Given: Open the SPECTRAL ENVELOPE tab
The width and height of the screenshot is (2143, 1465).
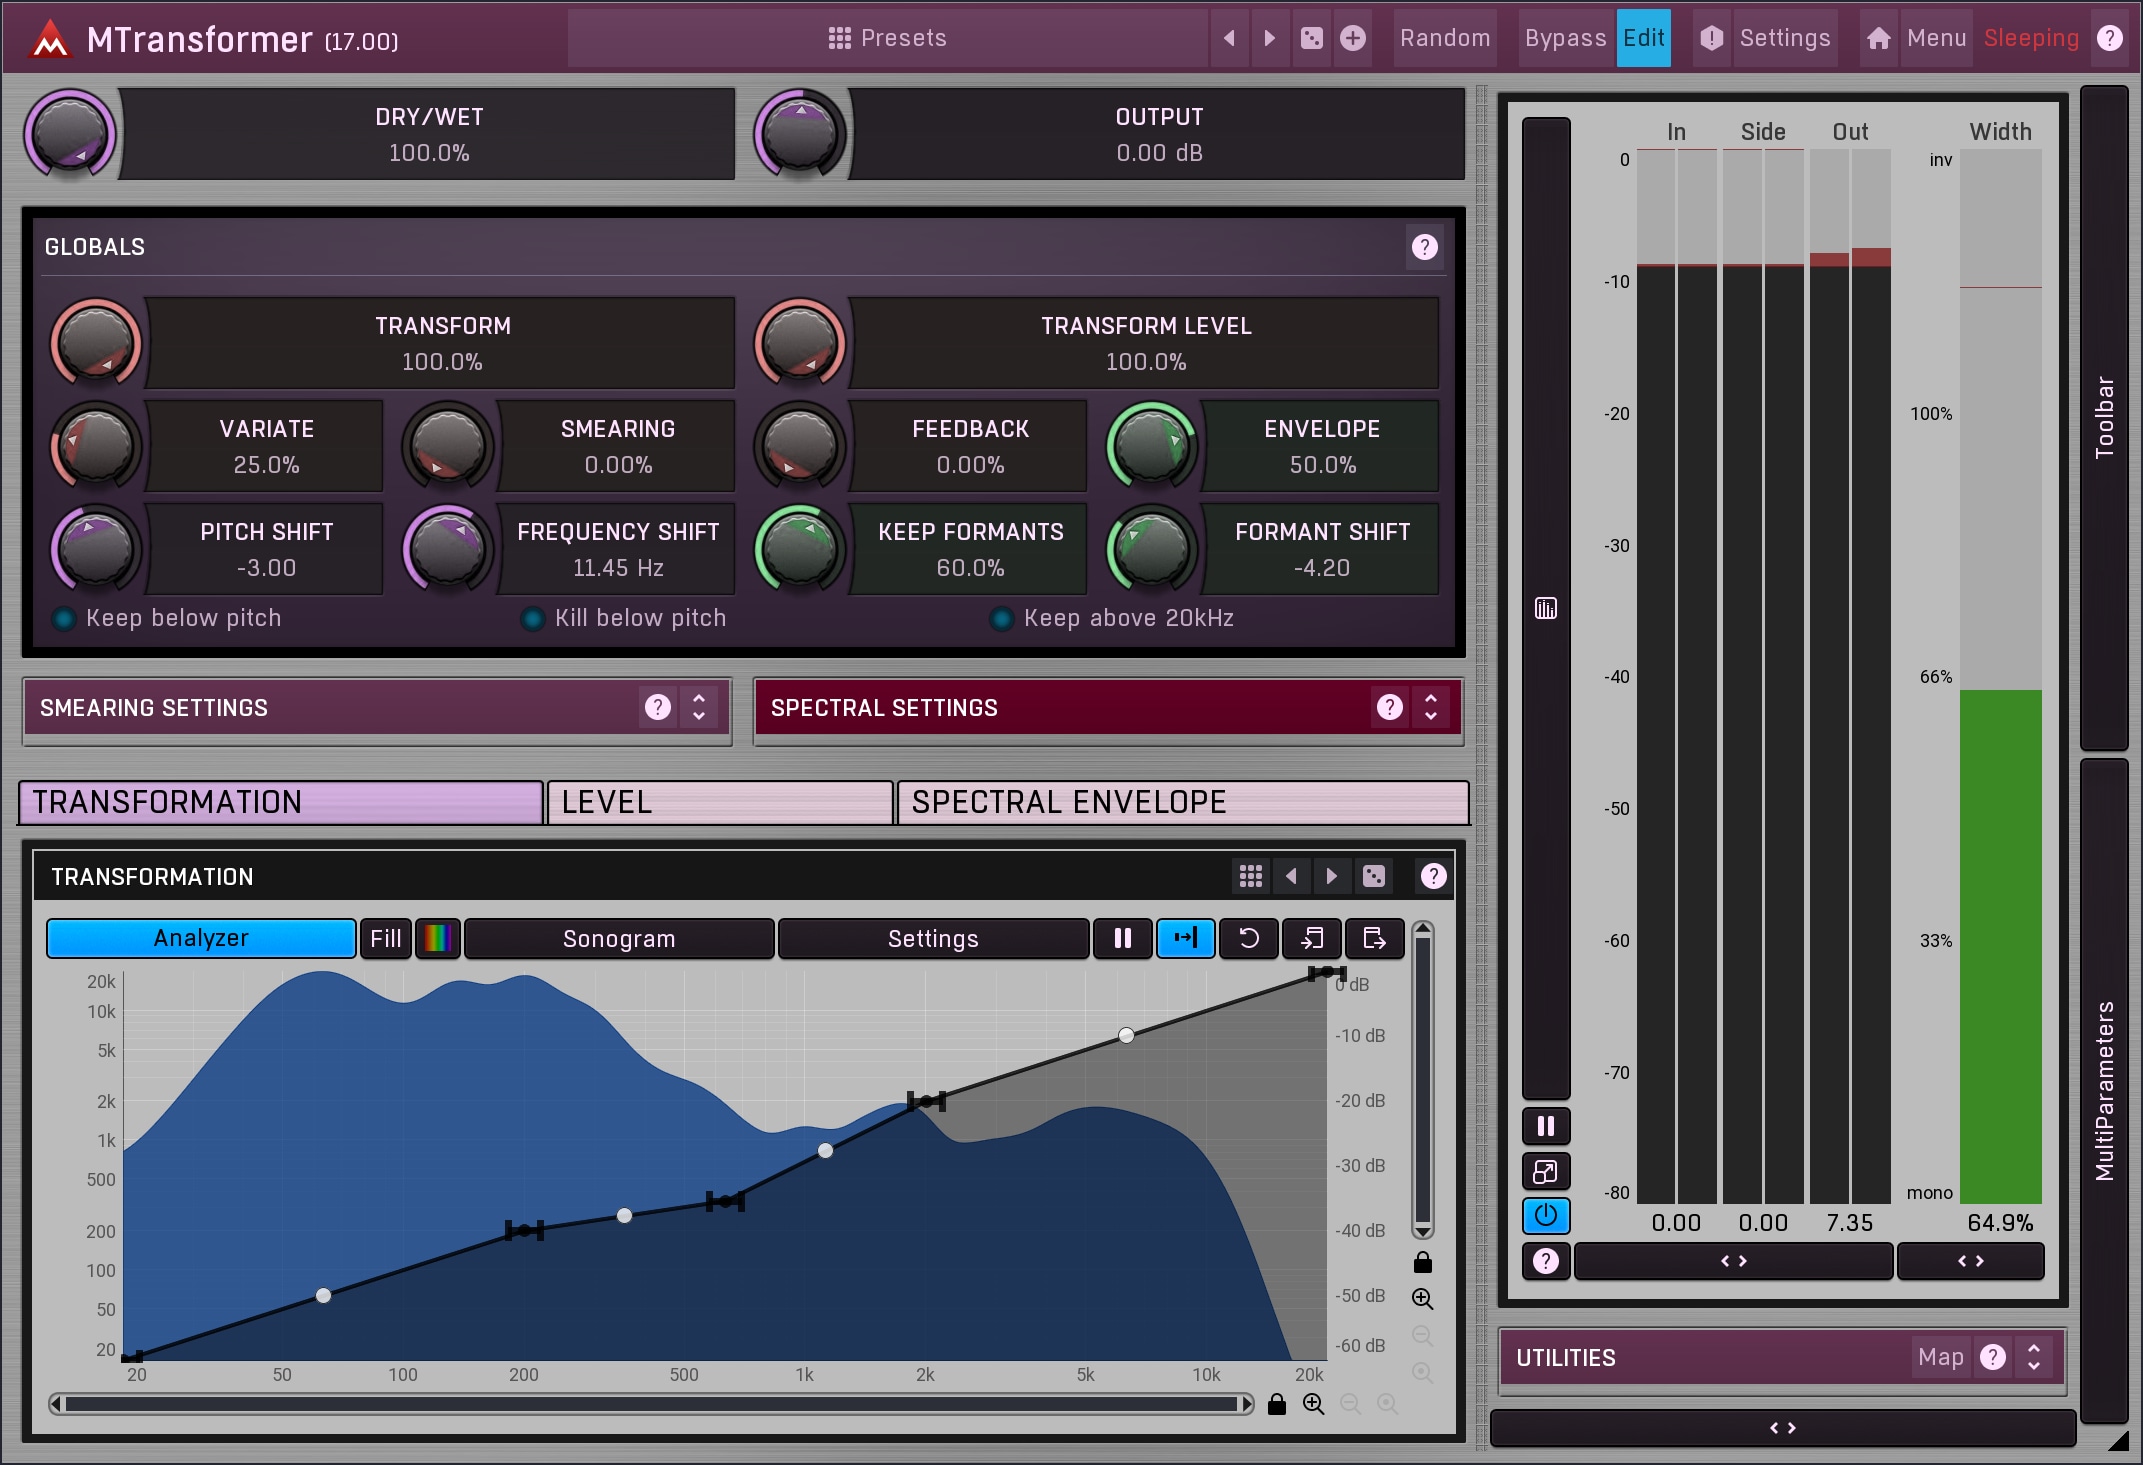Looking at the screenshot, I should [x=1182, y=802].
